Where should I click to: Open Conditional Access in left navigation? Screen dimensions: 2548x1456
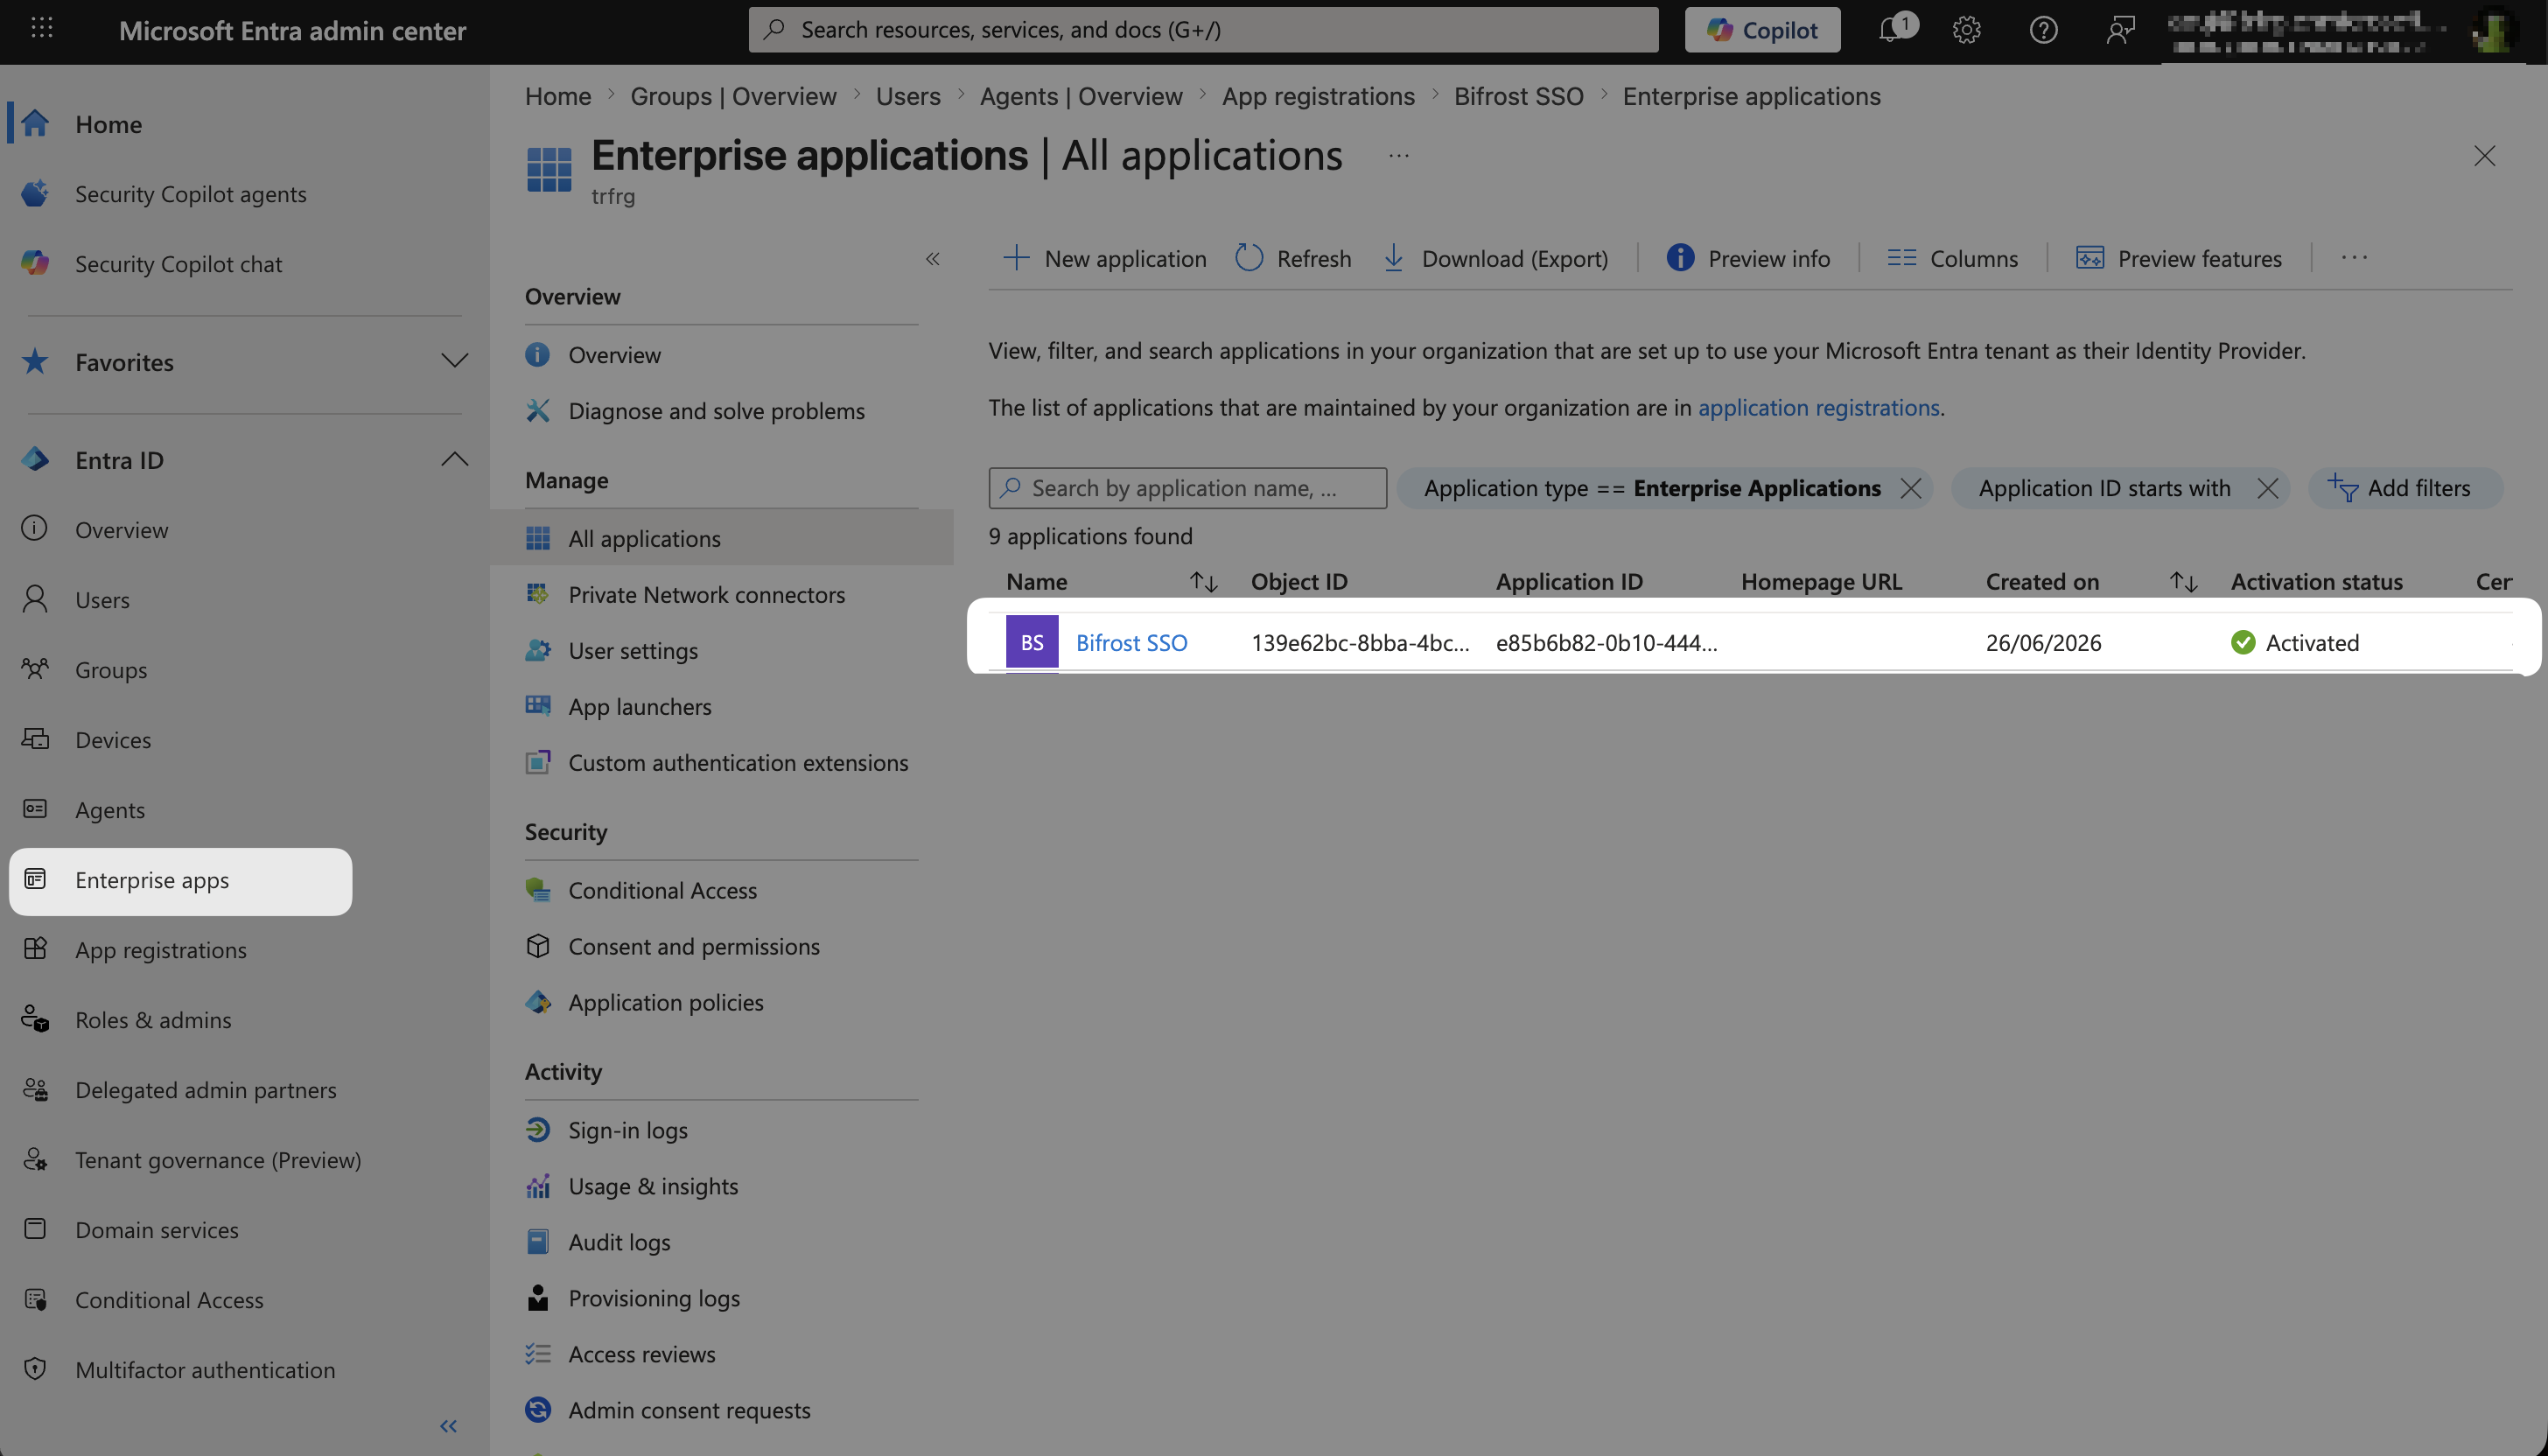point(169,1300)
